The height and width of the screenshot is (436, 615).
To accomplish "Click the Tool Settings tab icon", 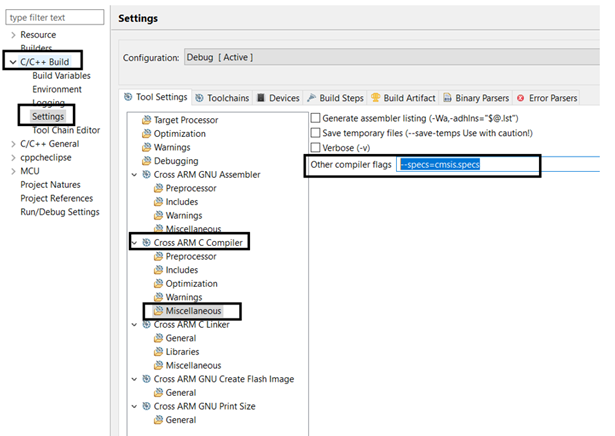I will click(x=128, y=96).
